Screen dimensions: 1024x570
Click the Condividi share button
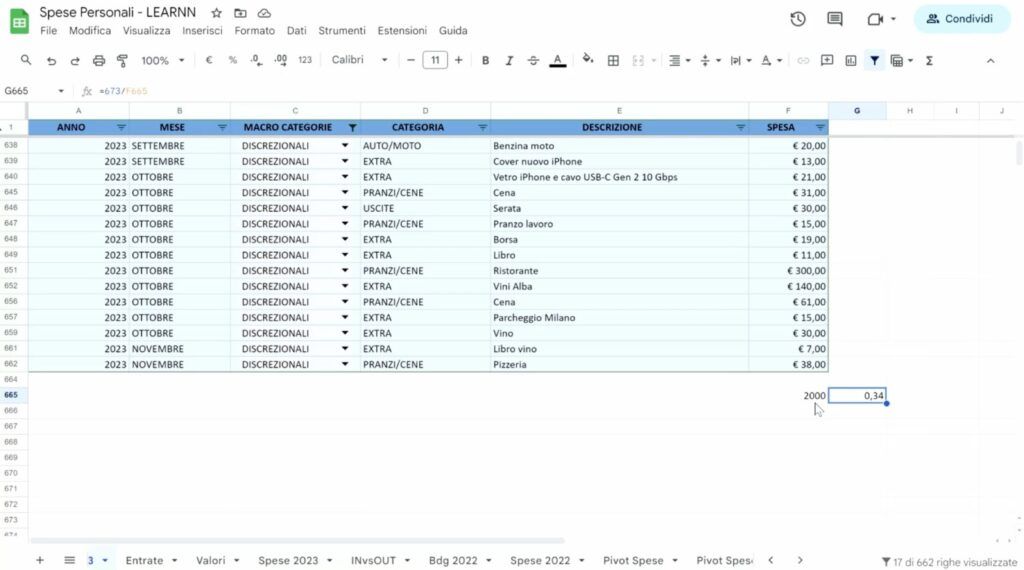[x=961, y=19]
